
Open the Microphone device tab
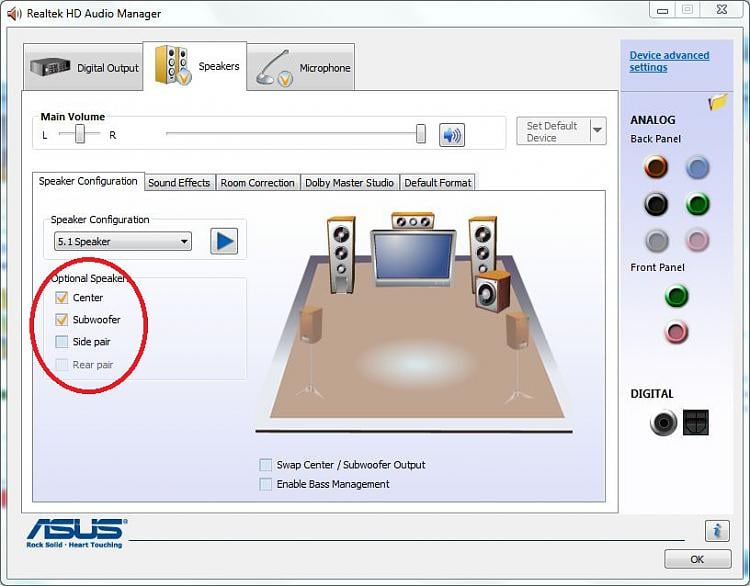(x=301, y=67)
